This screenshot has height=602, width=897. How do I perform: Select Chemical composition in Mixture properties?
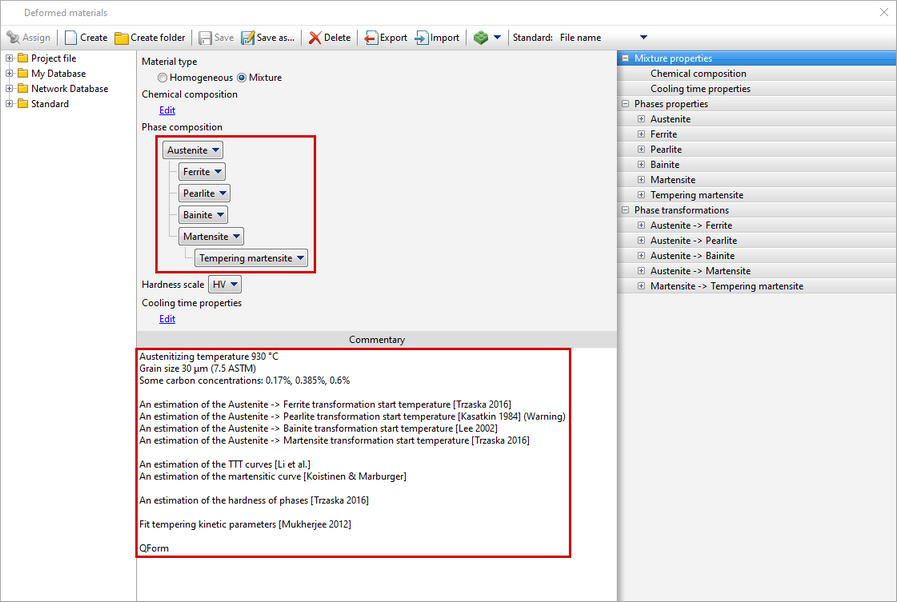698,74
